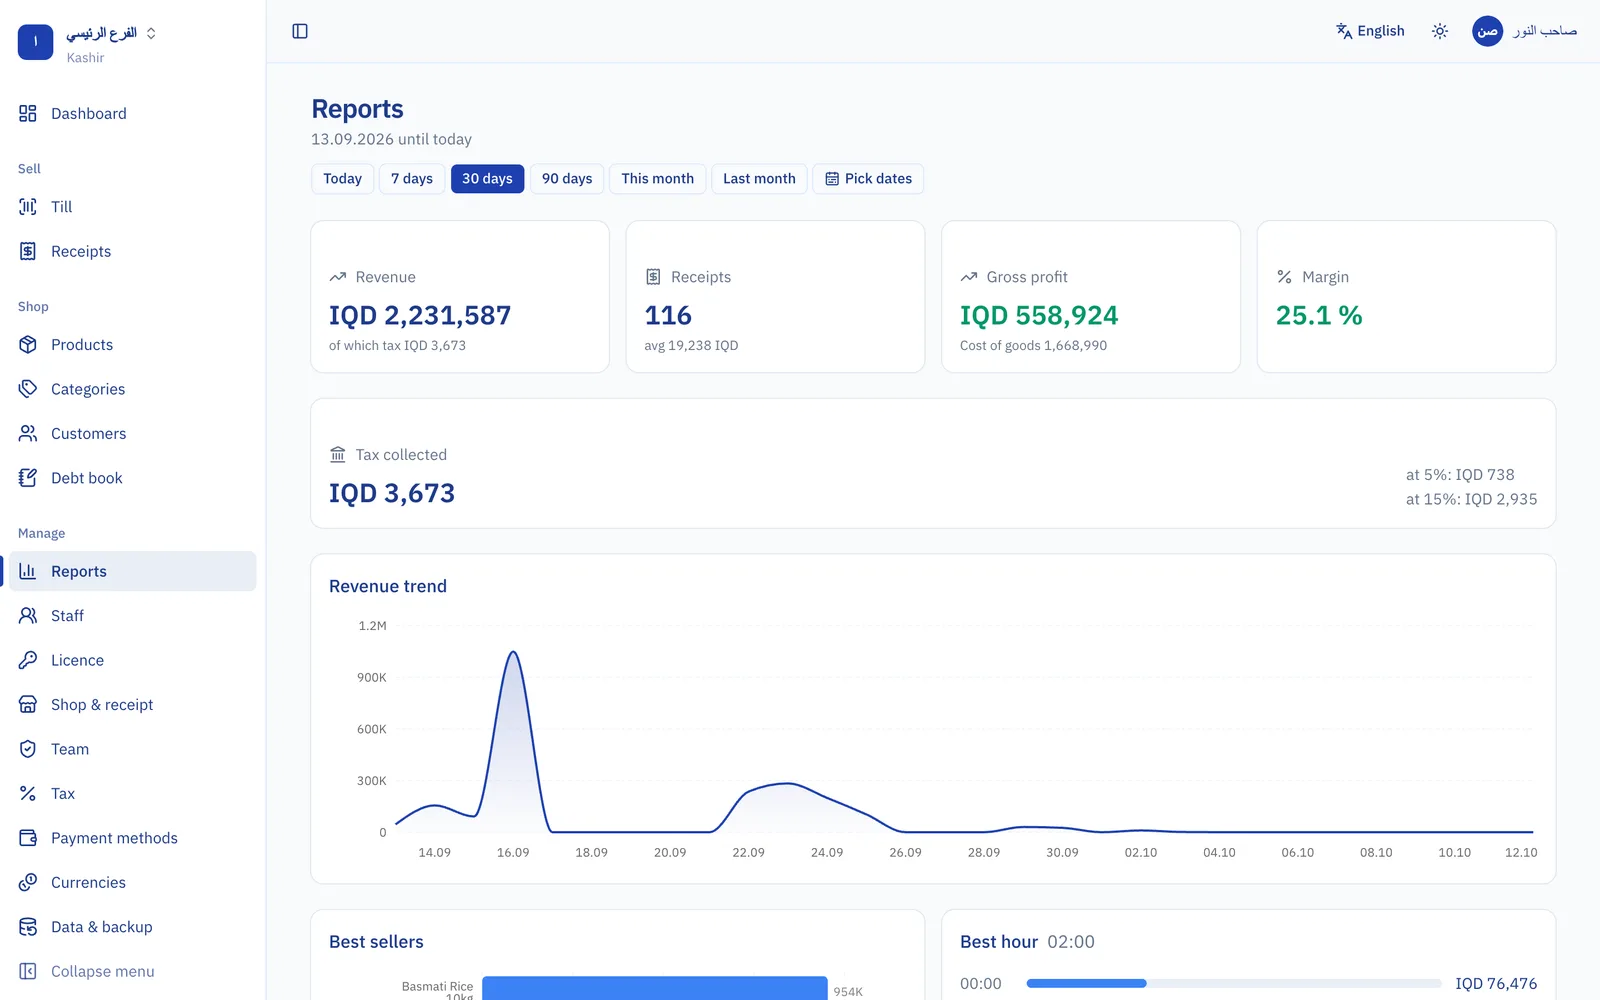The width and height of the screenshot is (1600, 1000).
Task: Click the Currencies coins icon
Action: coord(28,883)
